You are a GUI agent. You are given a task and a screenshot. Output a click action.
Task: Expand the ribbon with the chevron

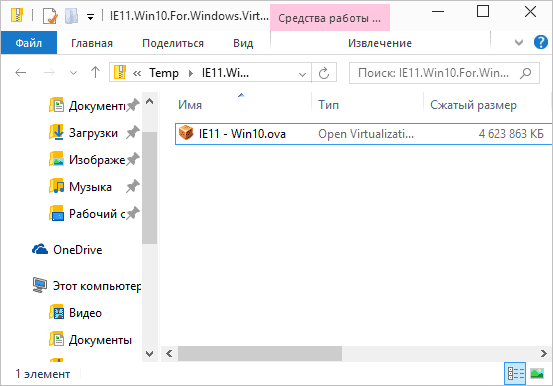coord(518,43)
